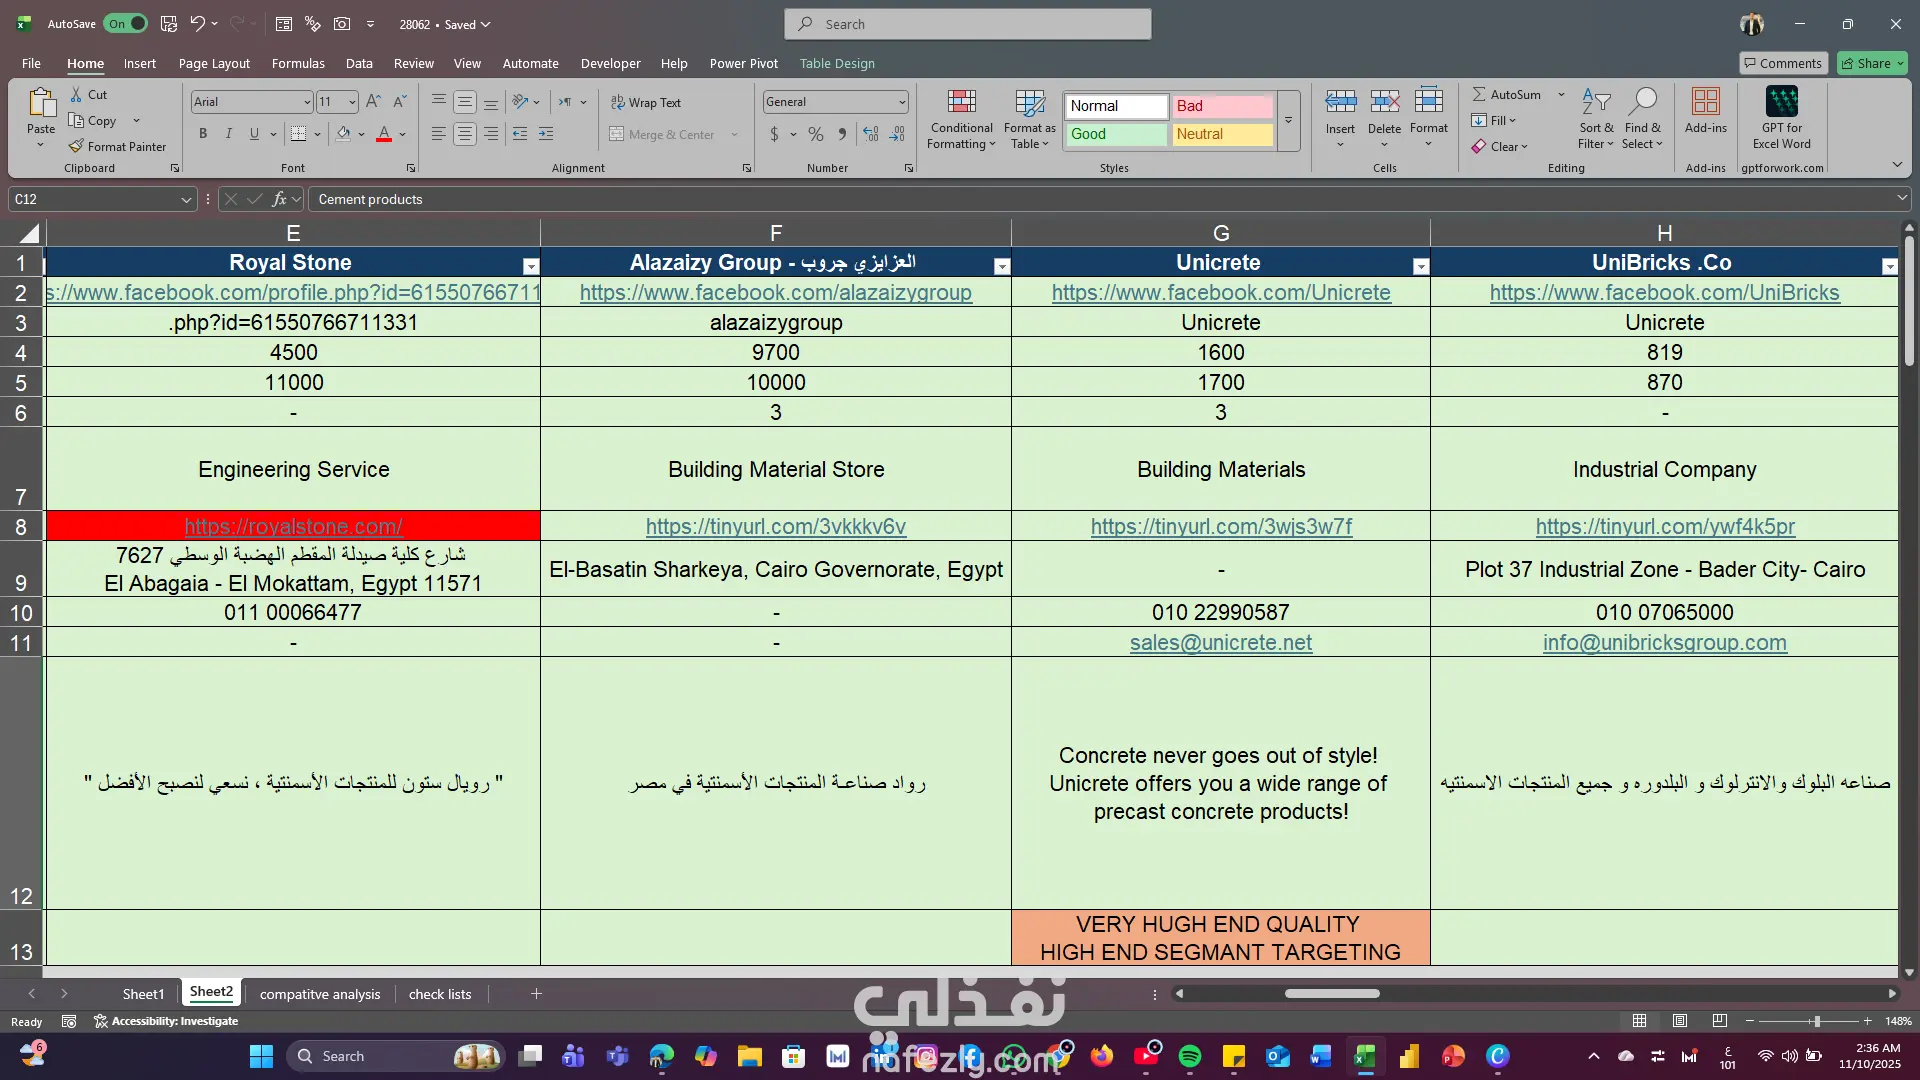The width and height of the screenshot is (1920, 1080).
Task: Click the Merge & Center icon
Action: coord(617,134)
